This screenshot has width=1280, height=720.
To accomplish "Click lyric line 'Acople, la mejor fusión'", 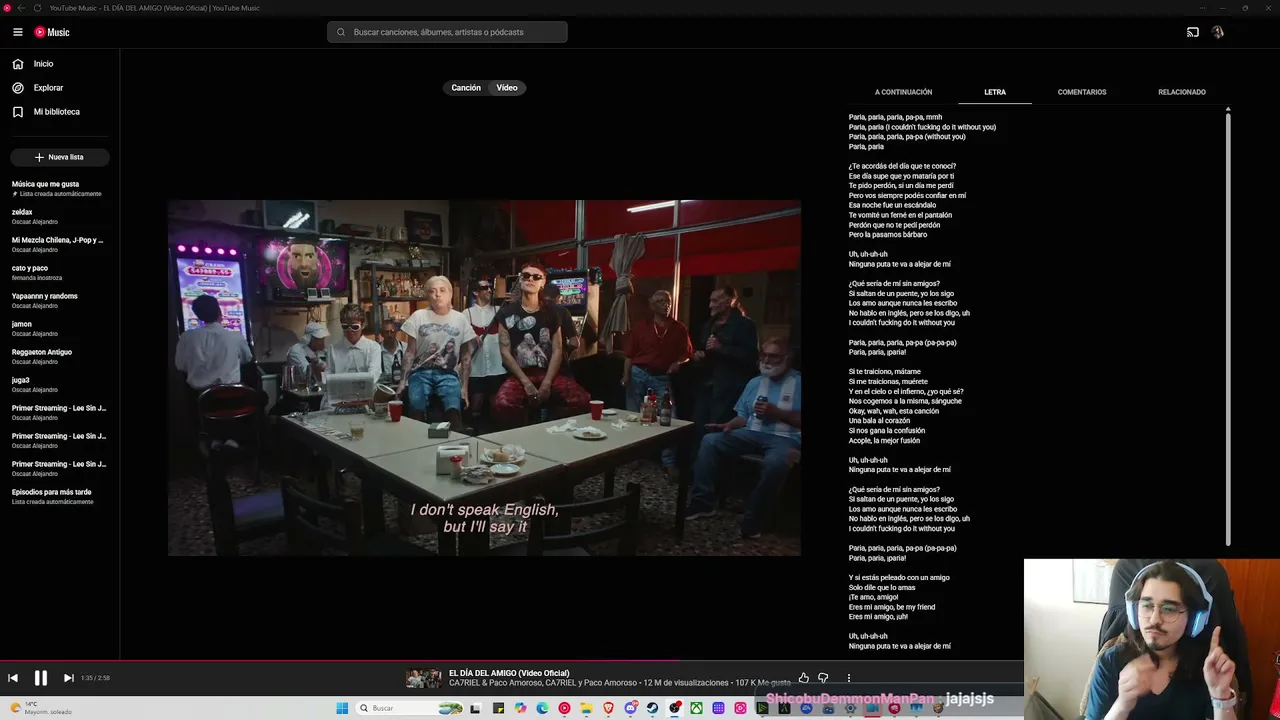I will pos(884,441).
